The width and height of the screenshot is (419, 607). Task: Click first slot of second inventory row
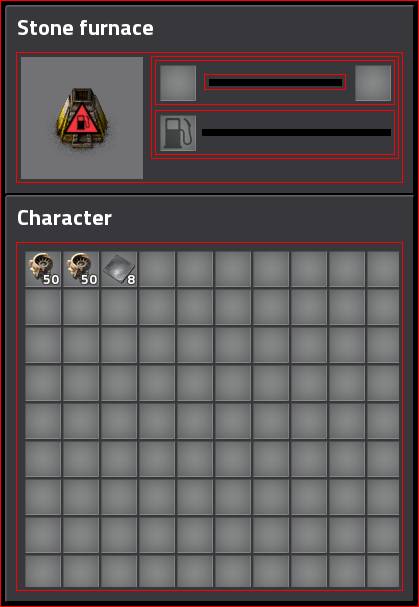(x=43, y=307)
